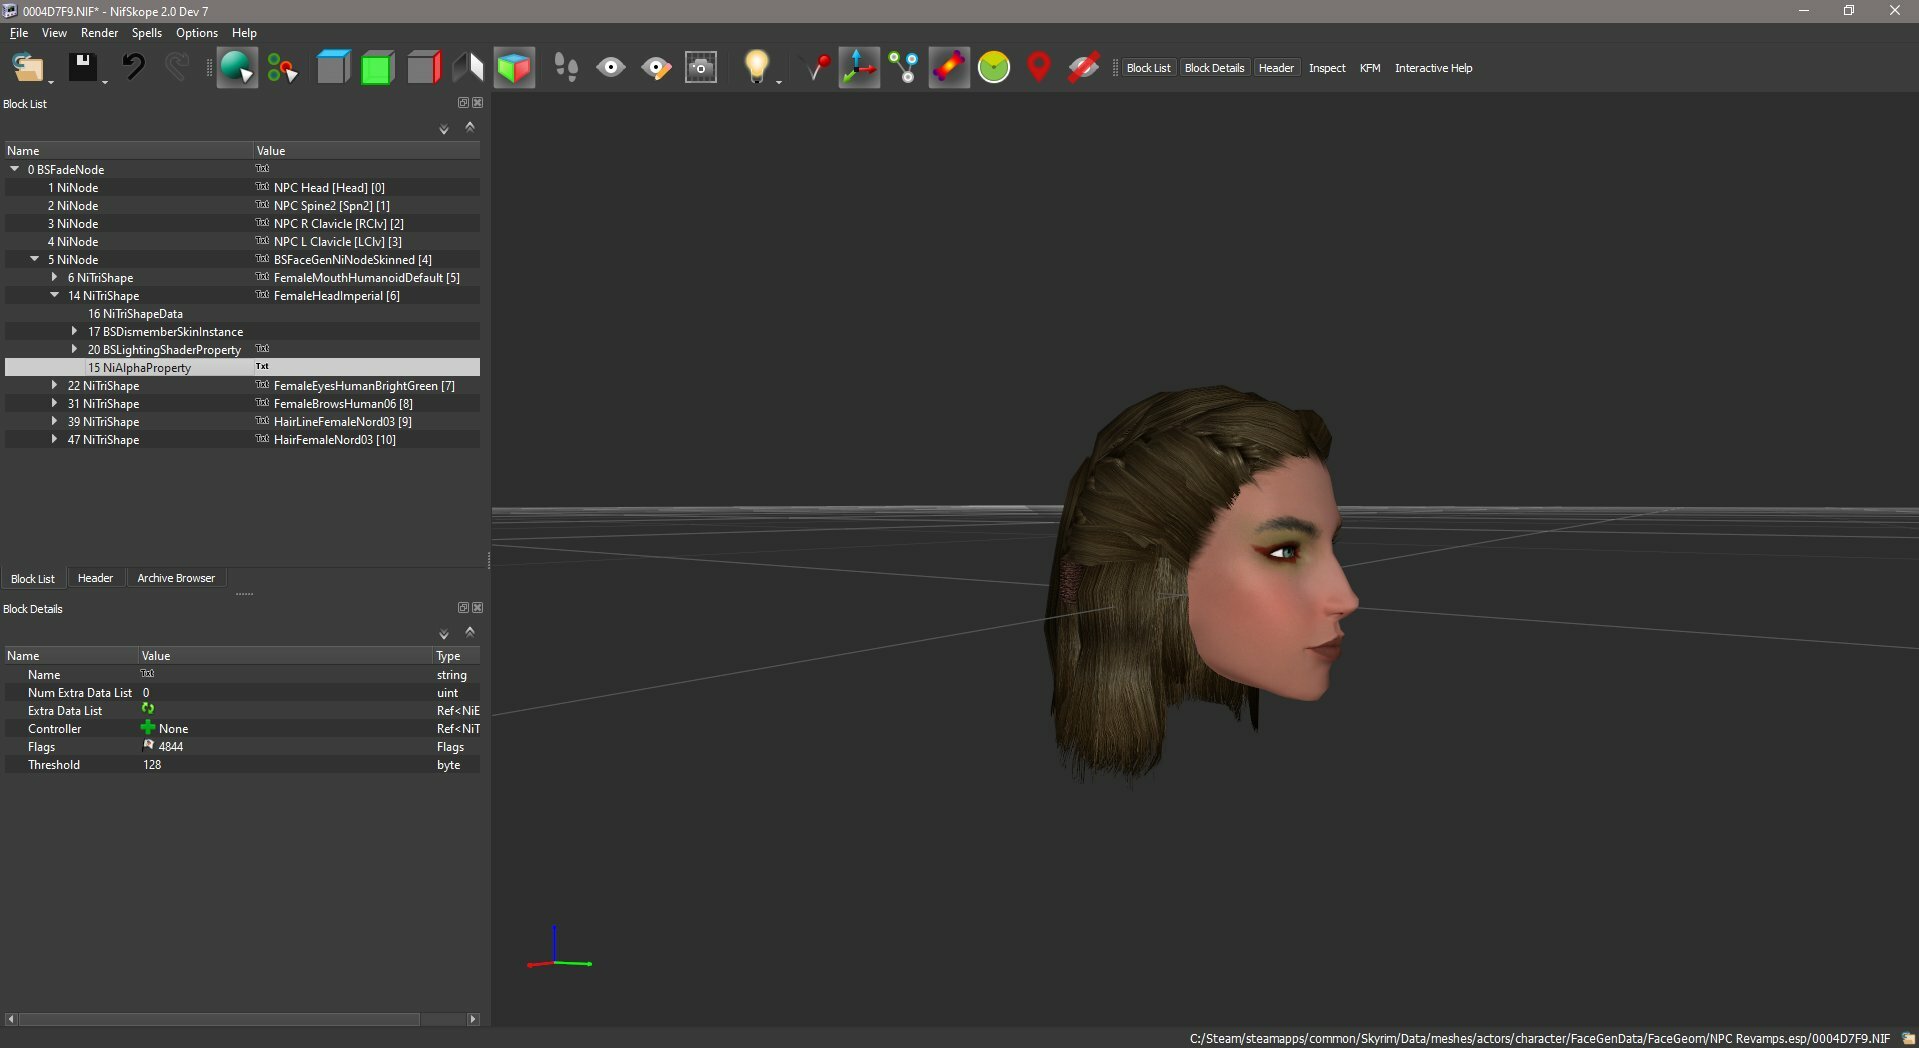Click the walk mode footprints icon
Screen dimensions: 1919x1048
pyautogui.click(x=566, y=68)
